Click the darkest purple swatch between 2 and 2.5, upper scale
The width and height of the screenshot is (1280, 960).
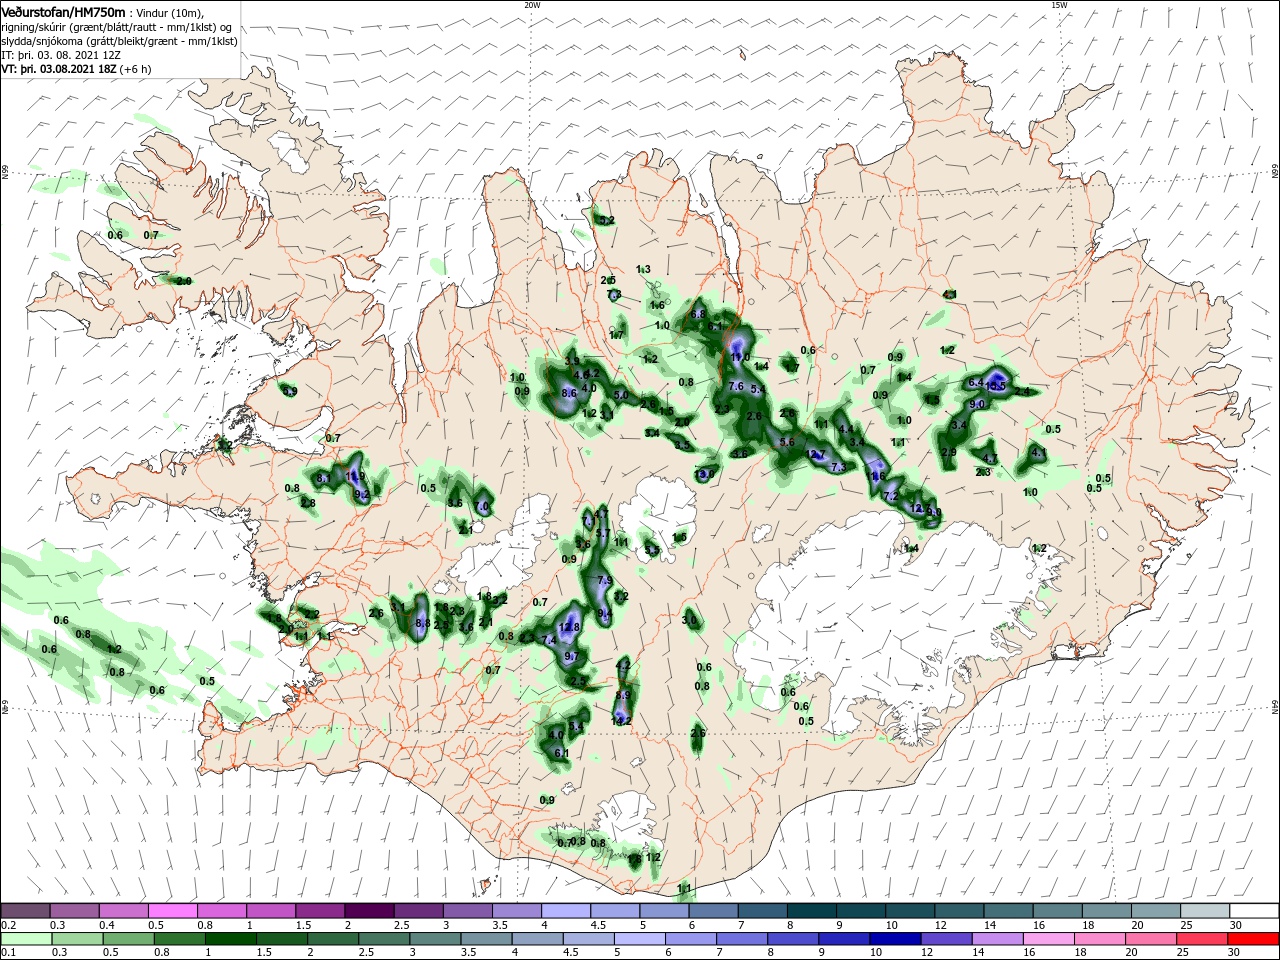pos(369,911)
